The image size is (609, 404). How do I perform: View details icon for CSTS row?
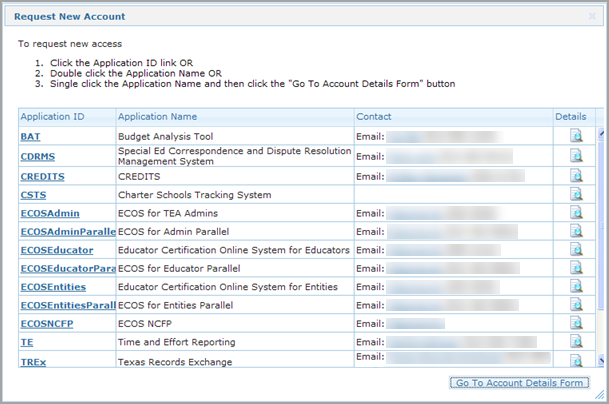(x=575, y=194)
